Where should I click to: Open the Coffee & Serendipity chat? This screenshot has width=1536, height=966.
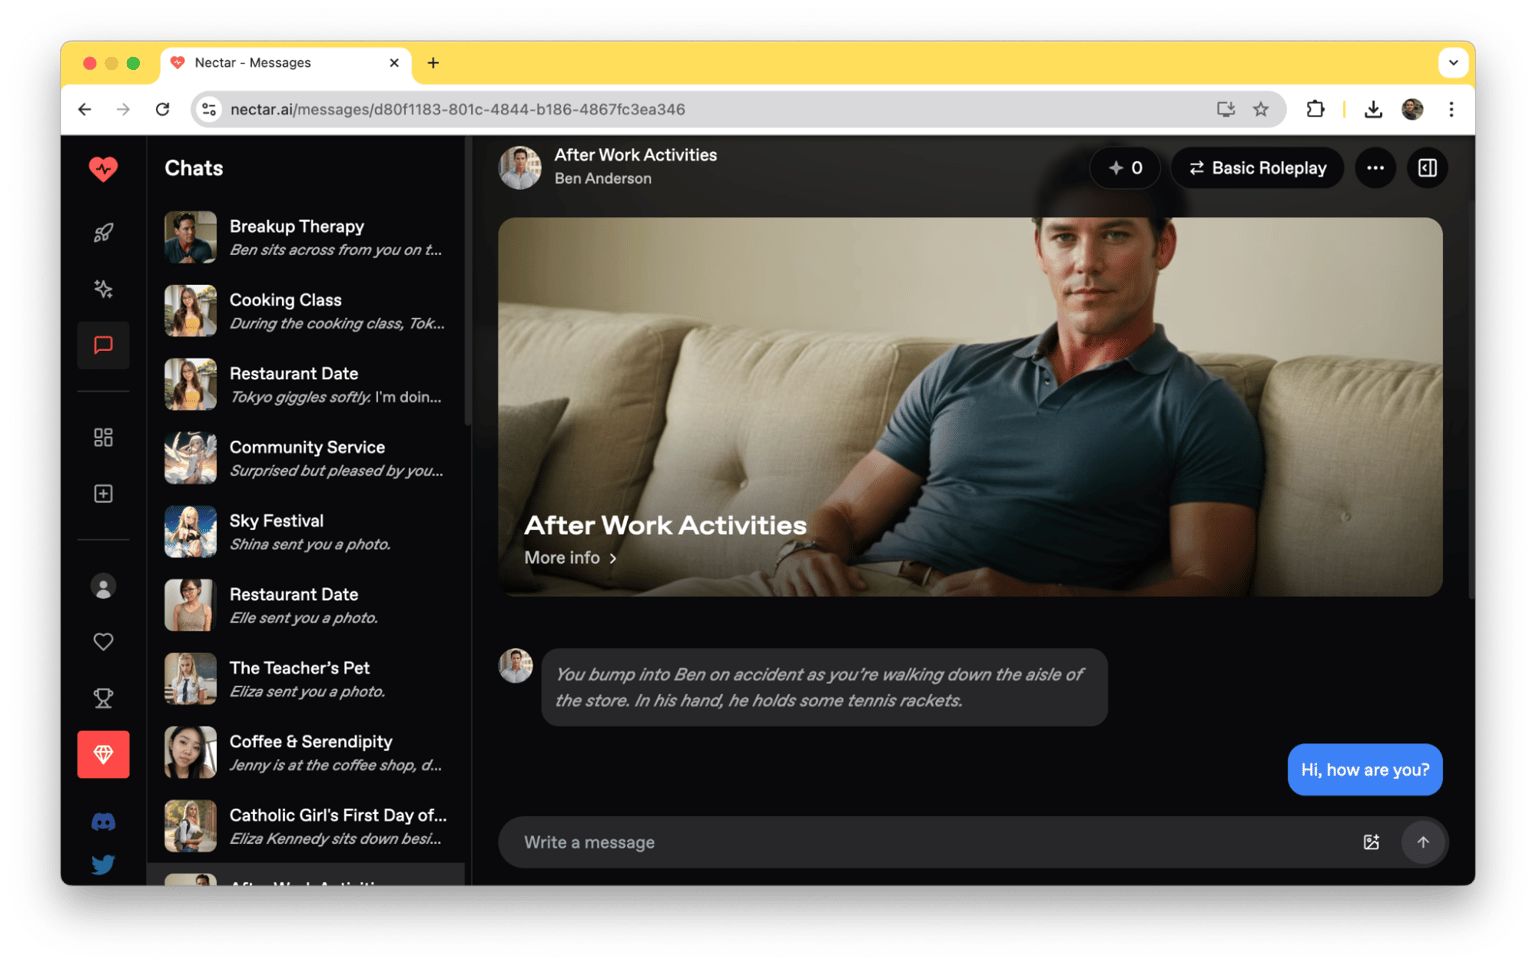(306, 753)
